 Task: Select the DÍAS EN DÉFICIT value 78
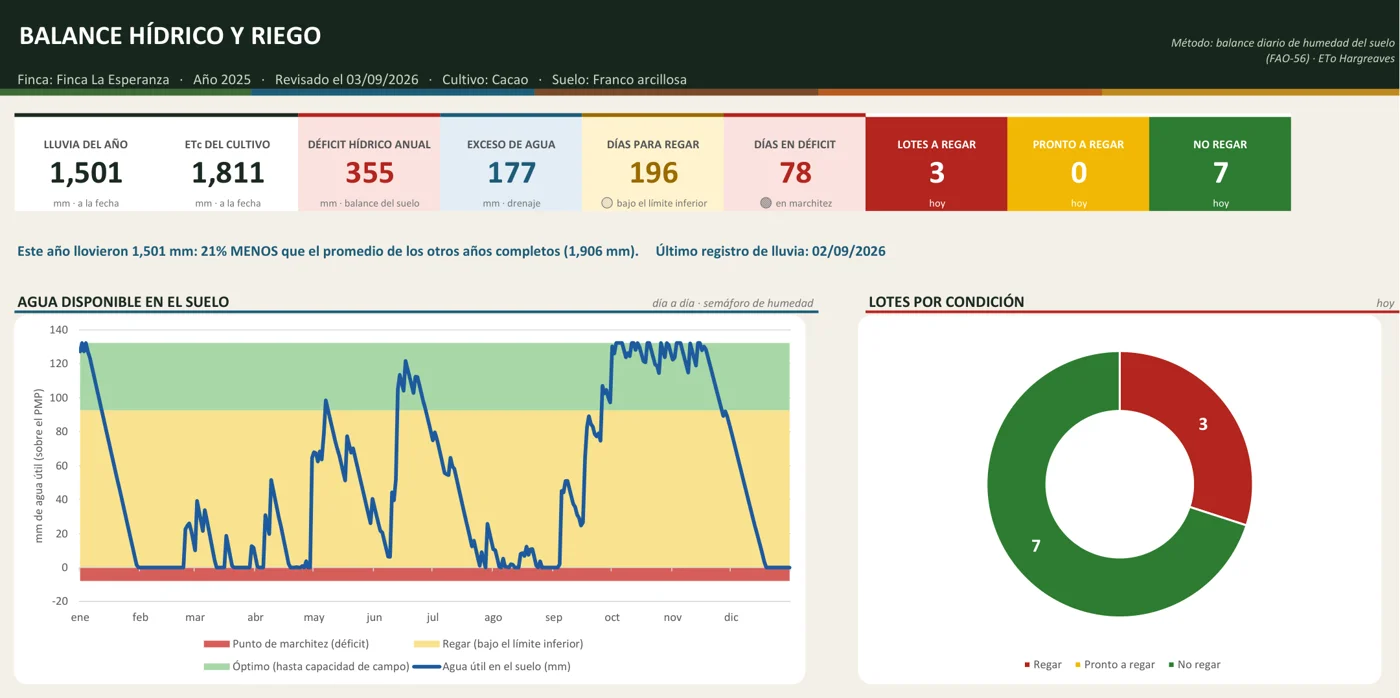point(795,173)
